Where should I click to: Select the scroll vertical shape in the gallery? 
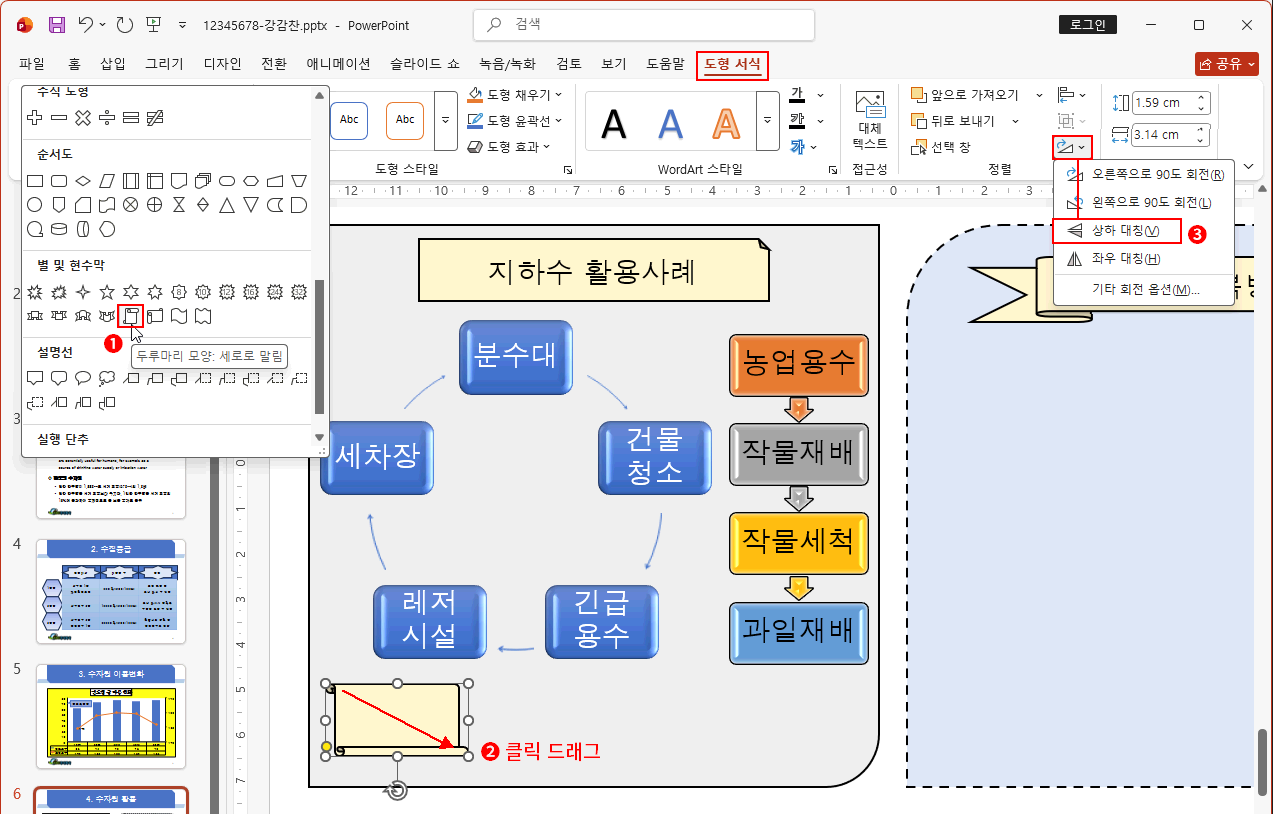pyautogui.click(x=131, y=315)
